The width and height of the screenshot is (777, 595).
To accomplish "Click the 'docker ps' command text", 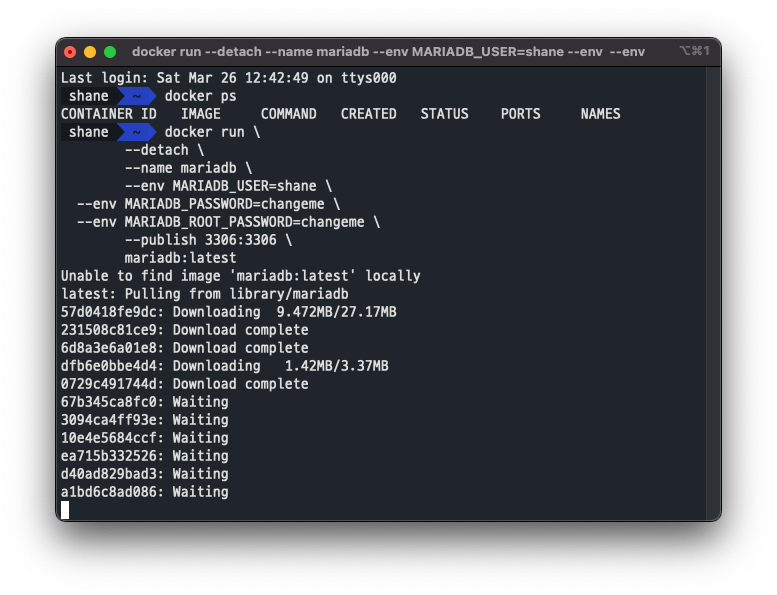I will [200, 96].
